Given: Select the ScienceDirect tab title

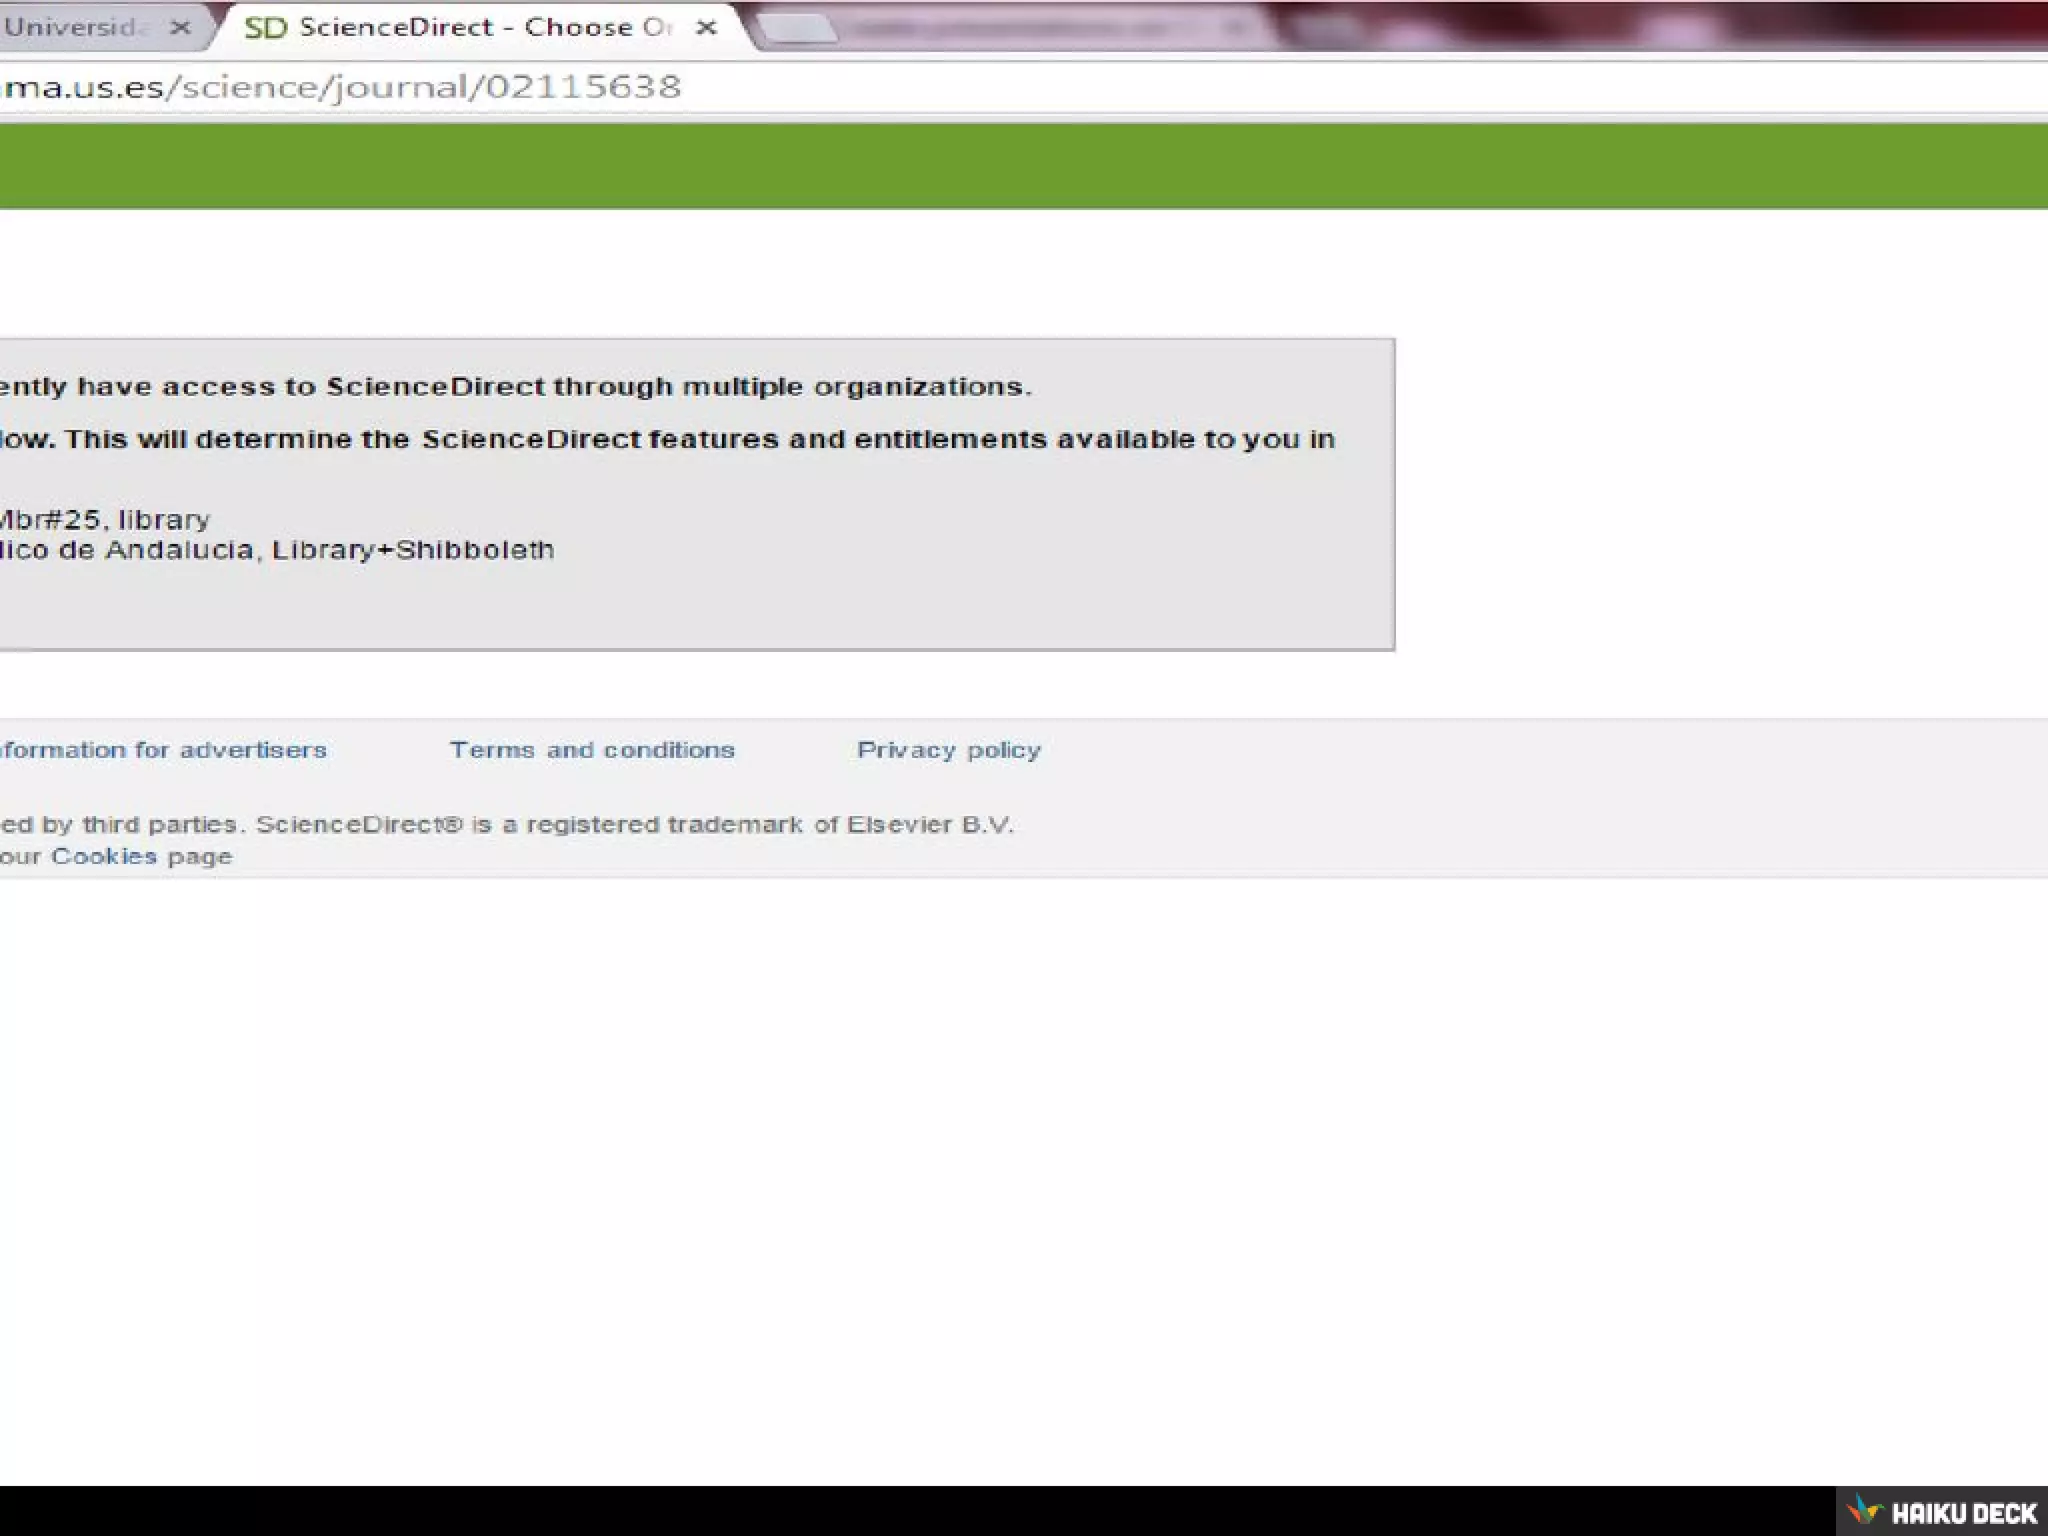Looking at the screenshot, I should tap(485, 28).
